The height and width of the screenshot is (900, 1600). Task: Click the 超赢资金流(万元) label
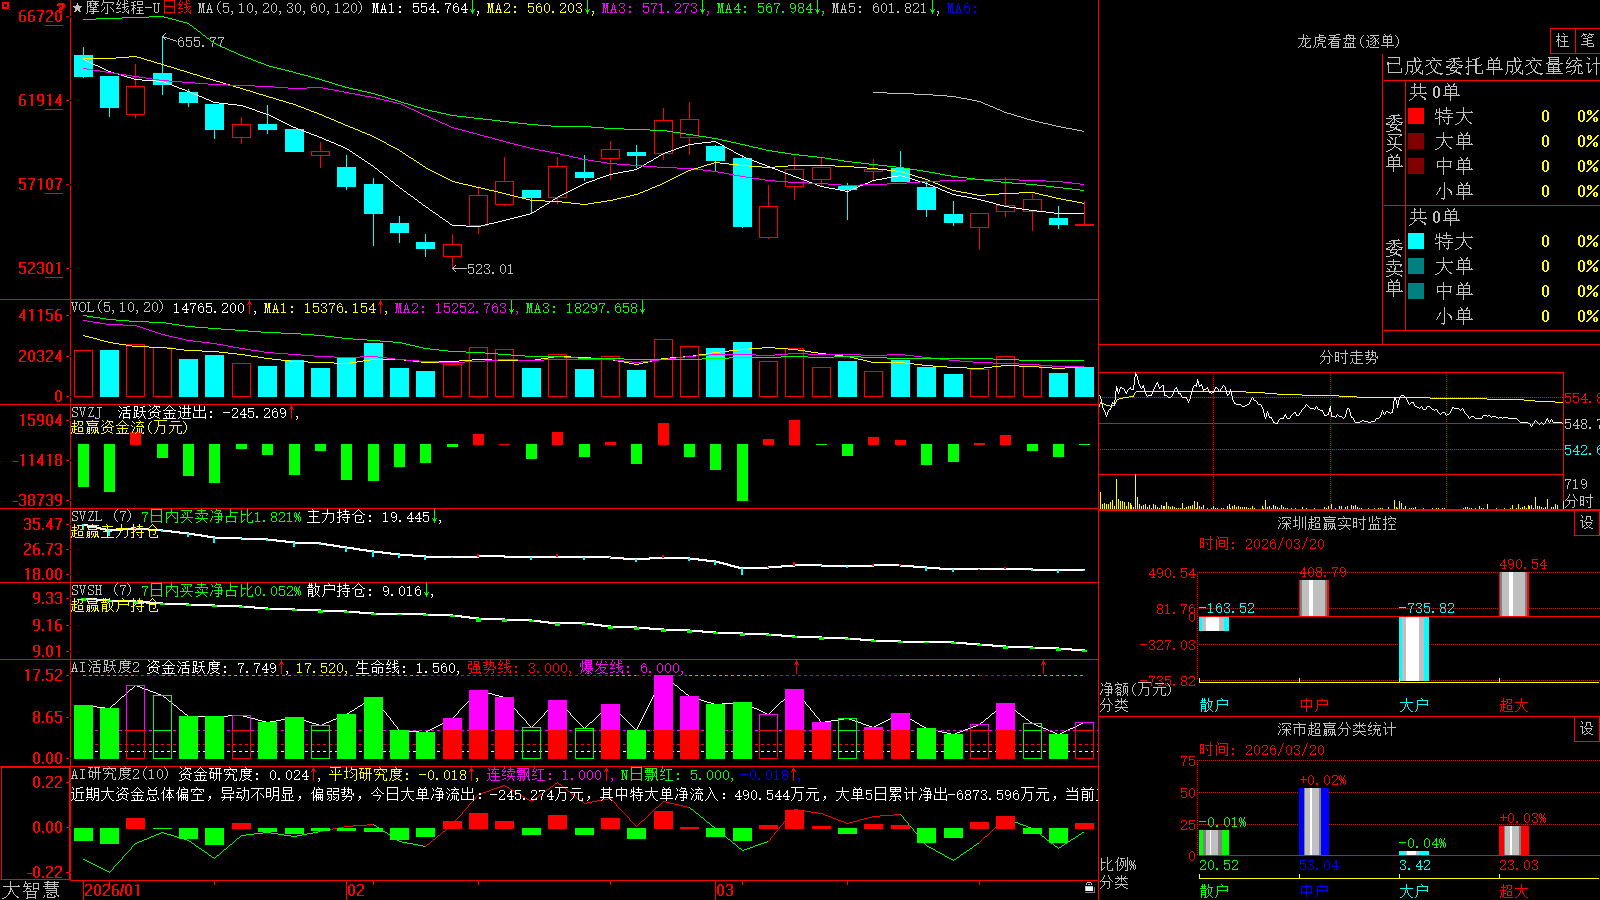click(x=129, y=427)
